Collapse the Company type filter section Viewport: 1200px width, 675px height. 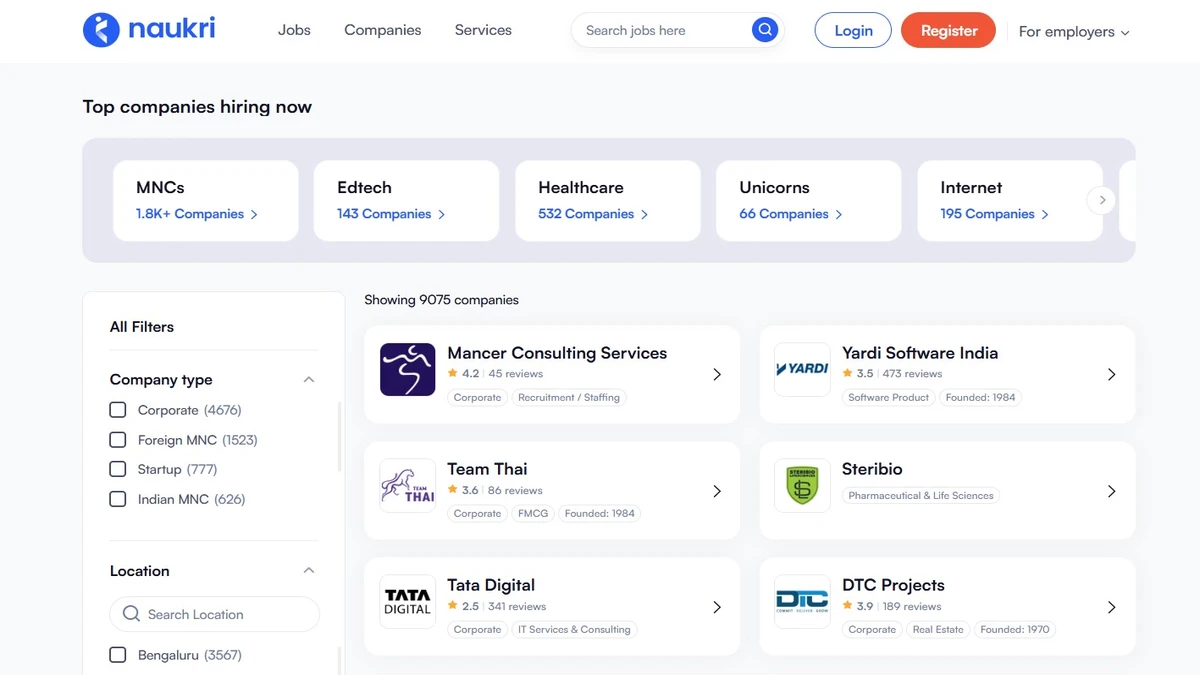[310, 379]
